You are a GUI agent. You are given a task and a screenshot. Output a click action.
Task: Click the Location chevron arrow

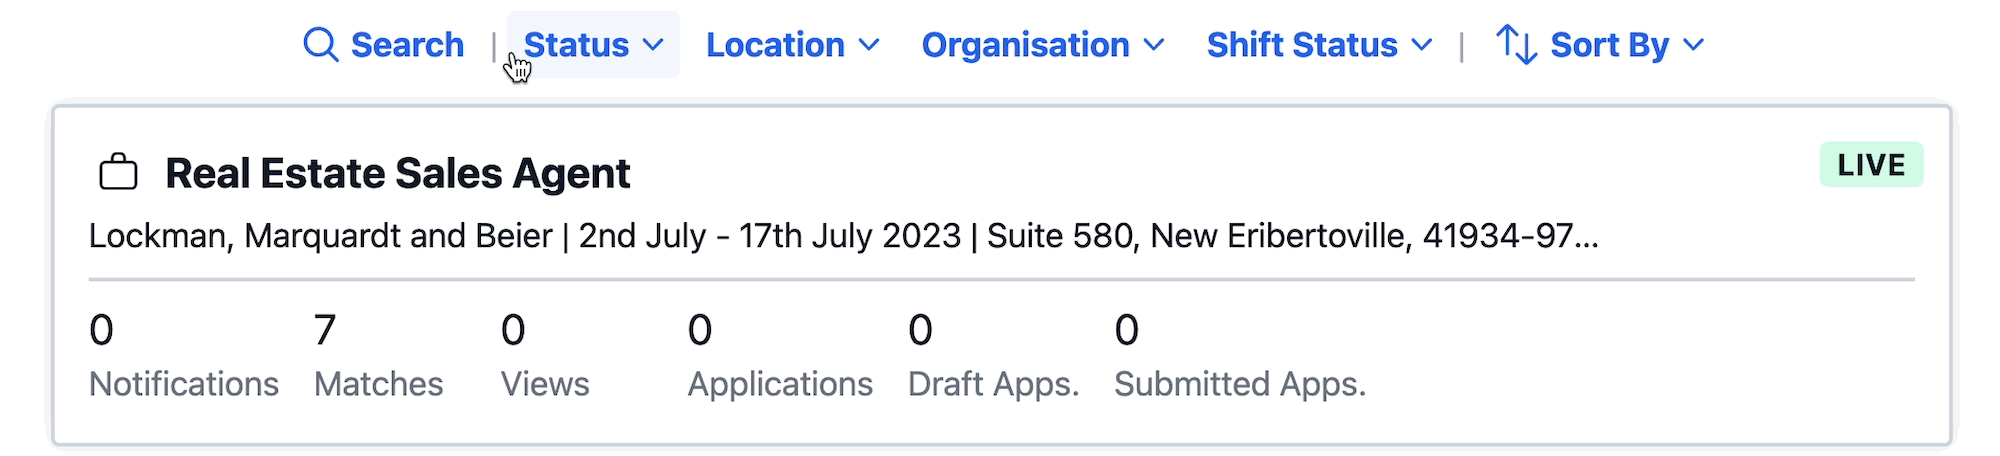pyautogui.click(x=869, y=45)
